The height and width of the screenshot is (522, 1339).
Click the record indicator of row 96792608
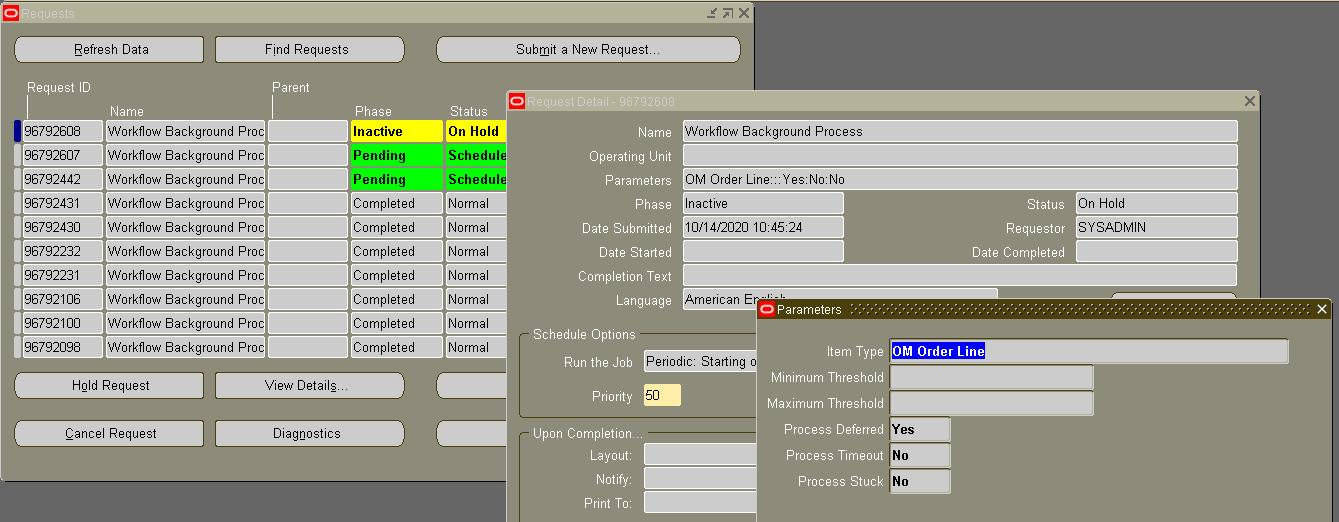click(17, 131)
